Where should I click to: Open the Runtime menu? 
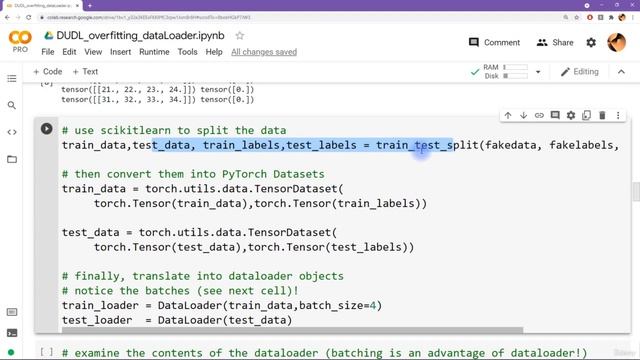click(x=154, y=52)
